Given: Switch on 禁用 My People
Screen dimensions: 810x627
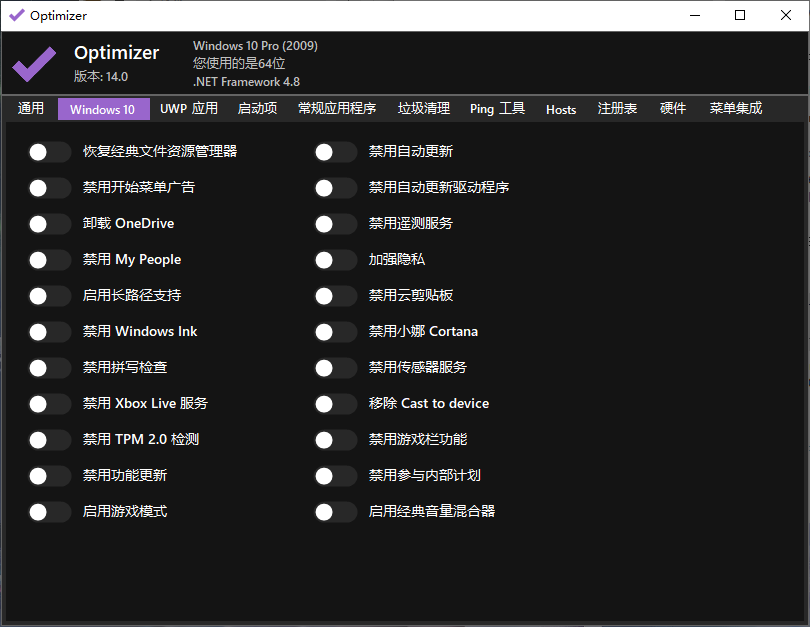Looking at the screenshot, I should coord(50,260).
